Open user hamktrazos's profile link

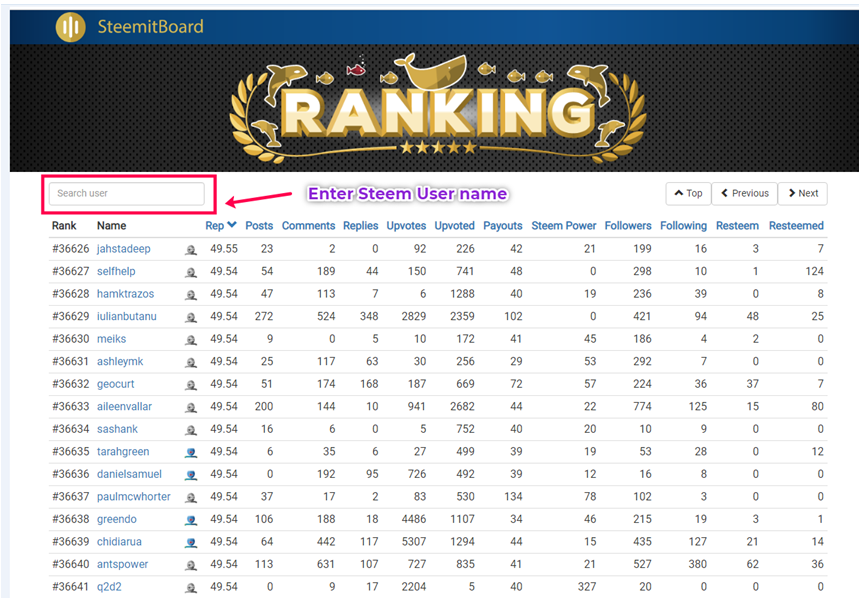point(126,294)
